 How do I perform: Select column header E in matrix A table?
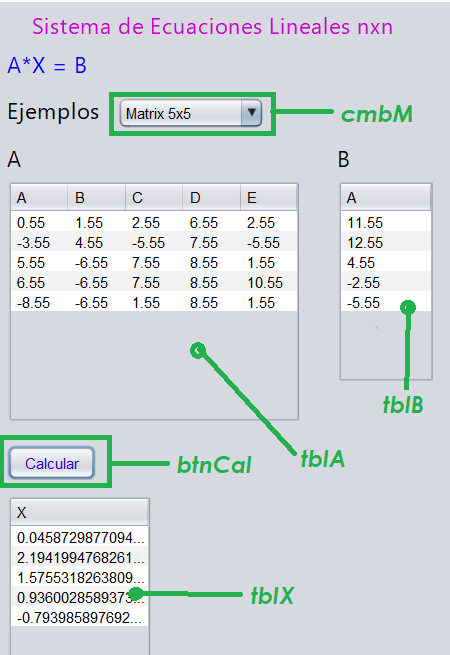[x=269, y=198]
